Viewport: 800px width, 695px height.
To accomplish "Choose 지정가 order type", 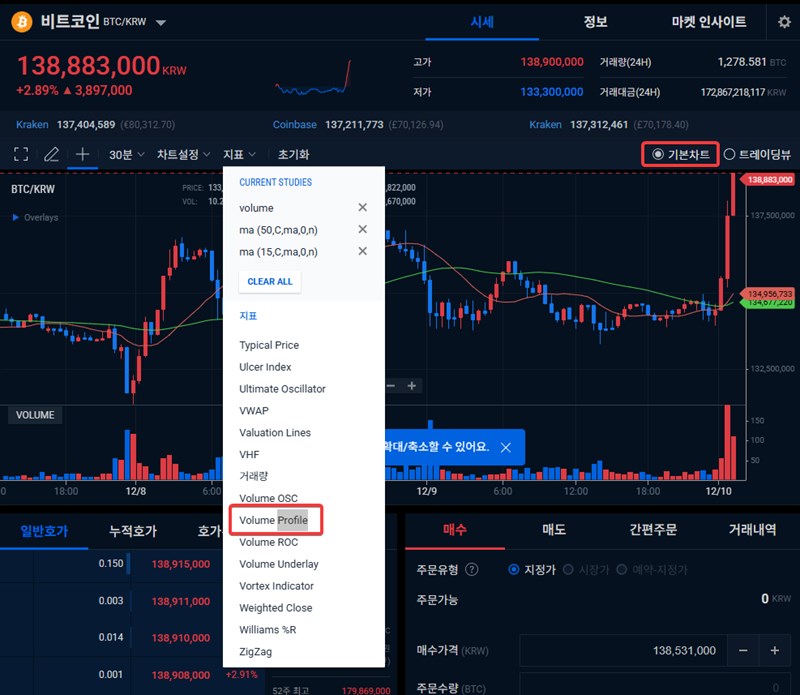I will [515, 569].
